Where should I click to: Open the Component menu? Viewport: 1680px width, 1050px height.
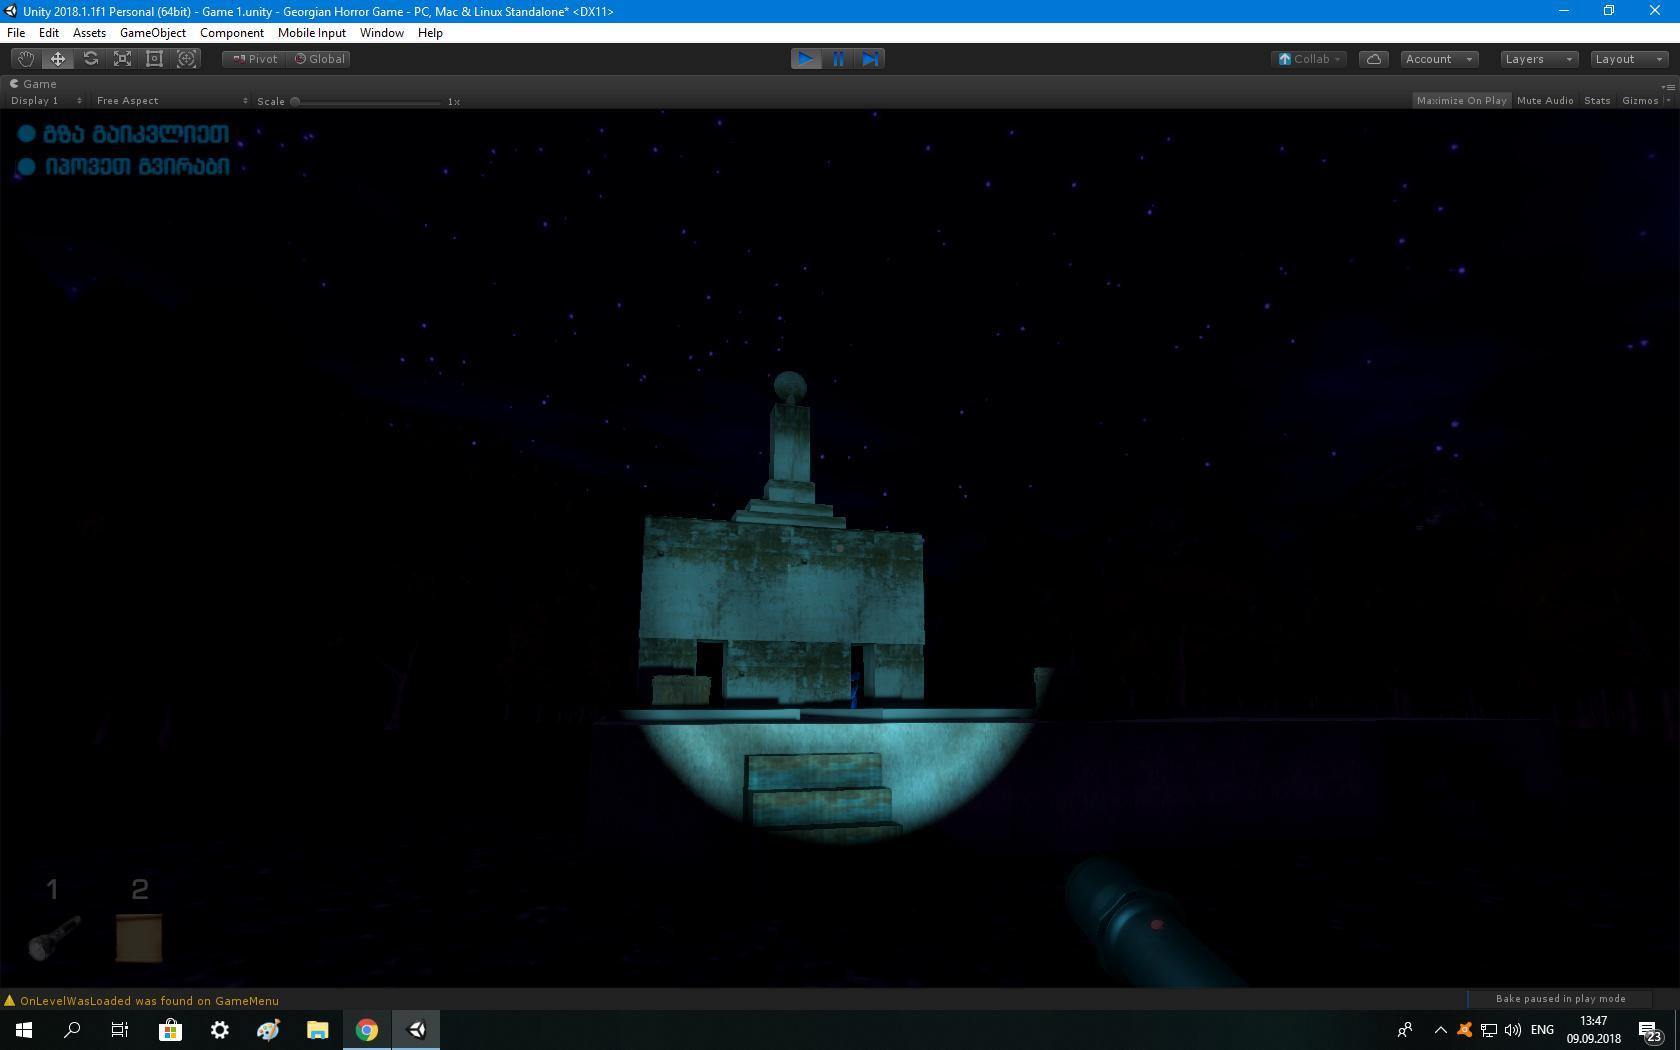232,33
